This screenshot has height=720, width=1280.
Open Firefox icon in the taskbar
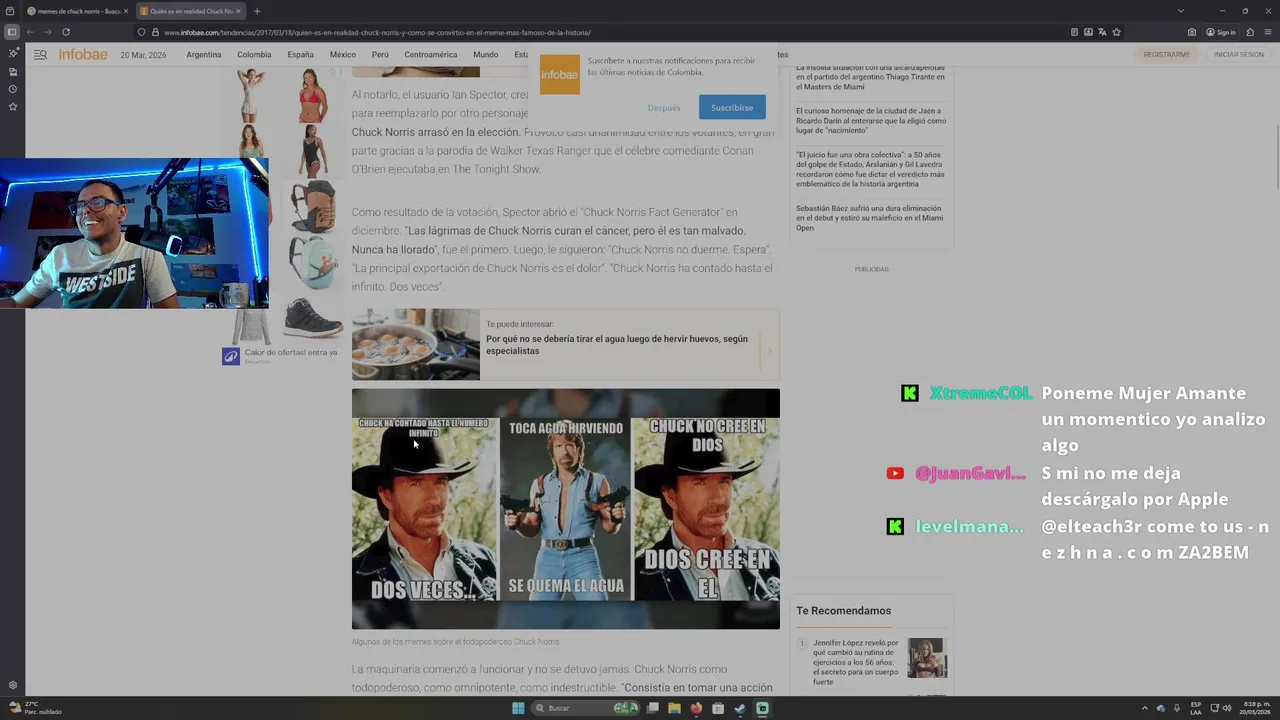point(696,708)
